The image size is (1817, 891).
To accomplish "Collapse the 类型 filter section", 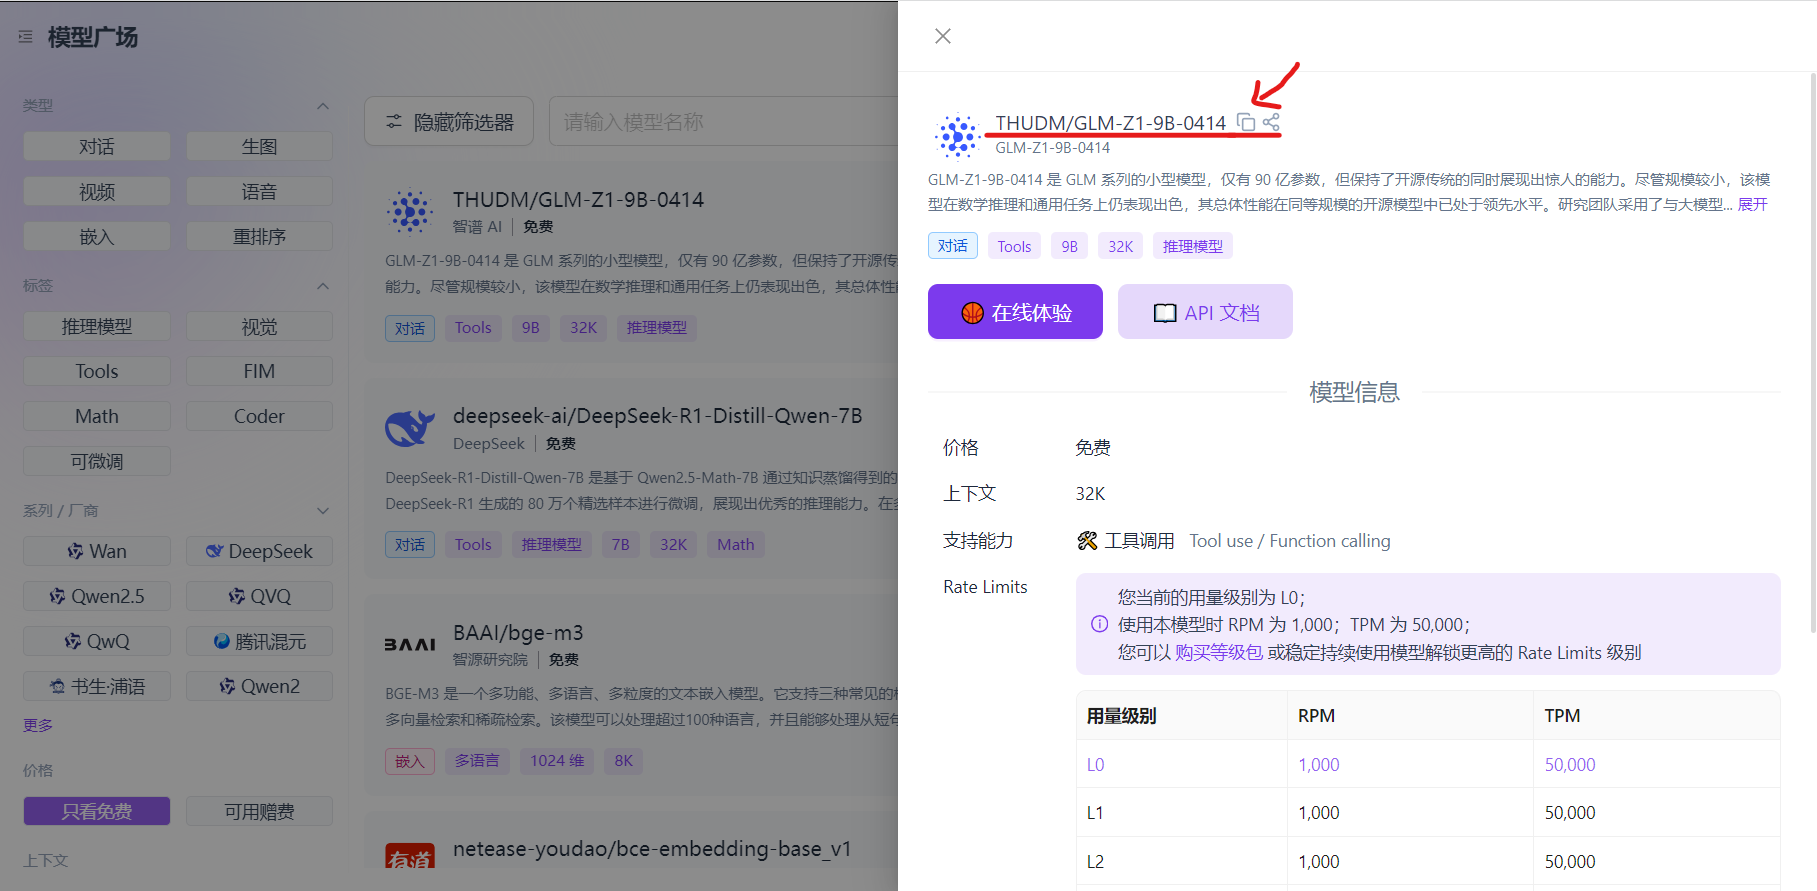I will tap(322, 105).
